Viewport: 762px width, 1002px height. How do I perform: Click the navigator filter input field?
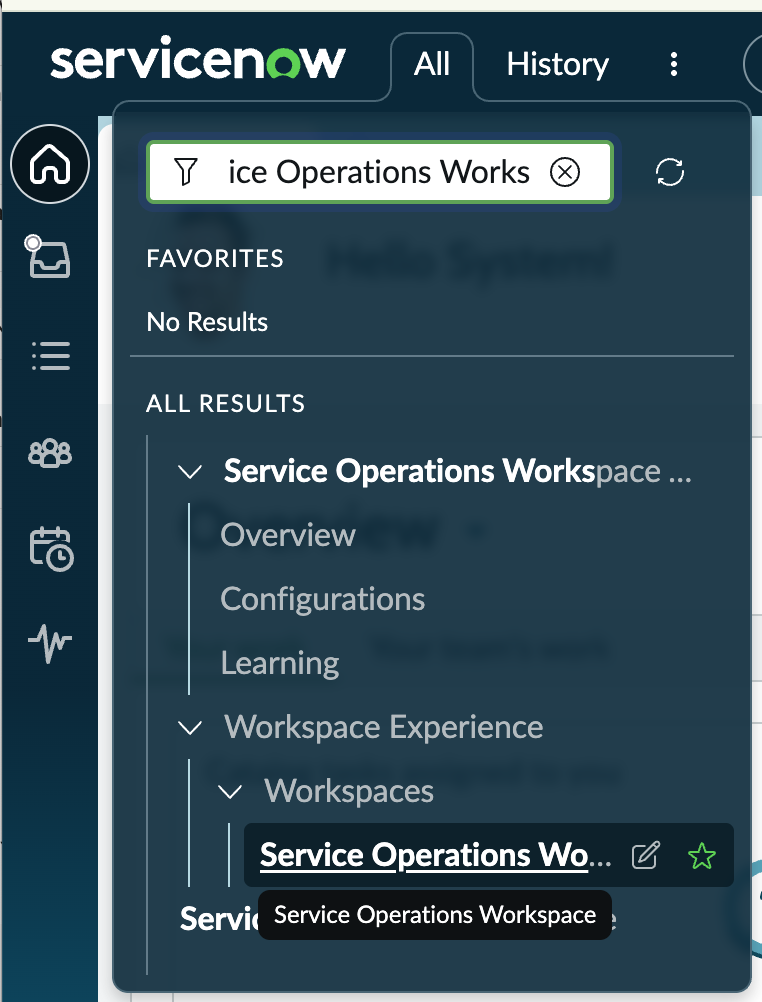point(380,173)
